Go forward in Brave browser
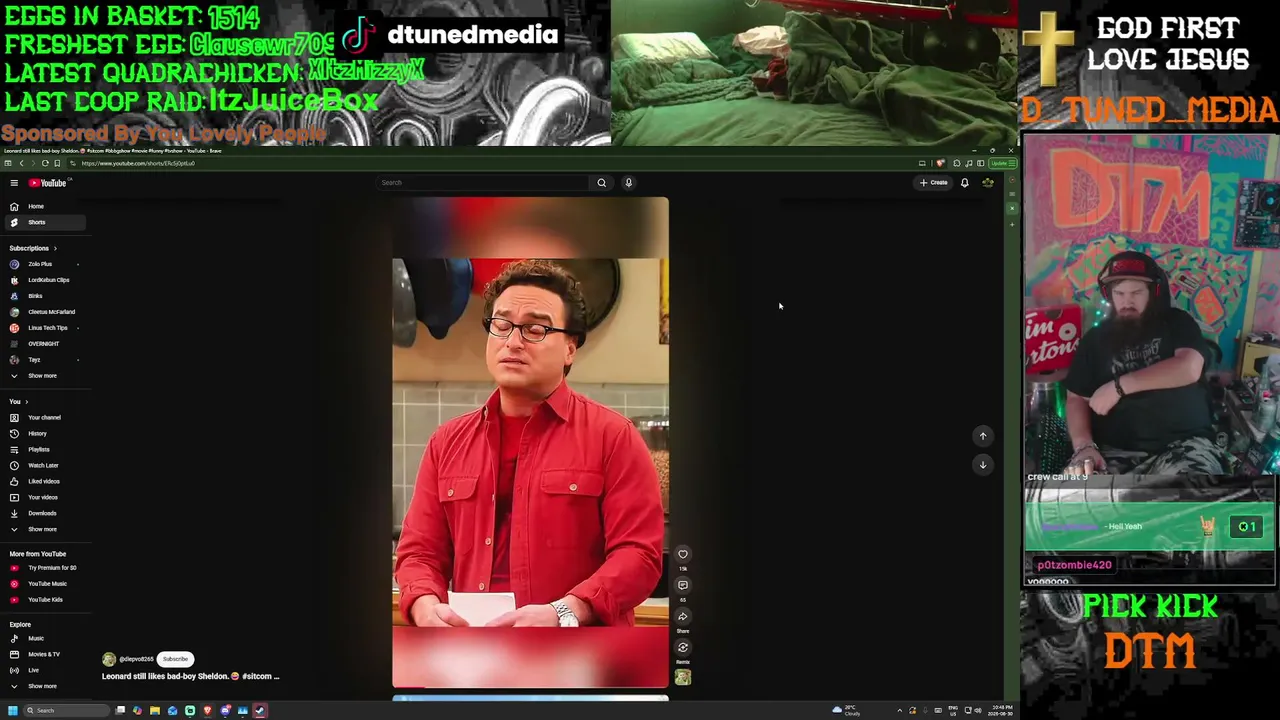This screenshot has height=720, width=1280. click(32, 163)
